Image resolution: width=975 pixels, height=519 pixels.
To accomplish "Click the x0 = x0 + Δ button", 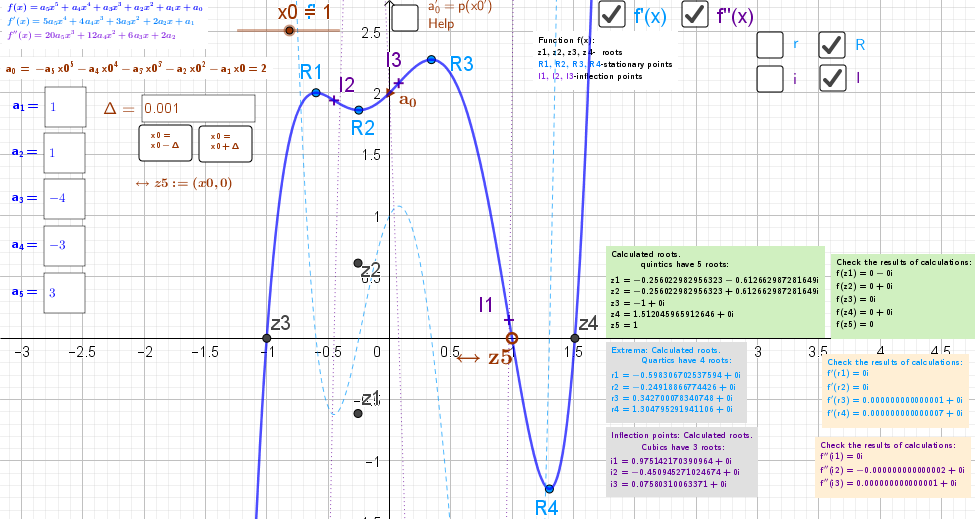I will [x=225, y=144].
